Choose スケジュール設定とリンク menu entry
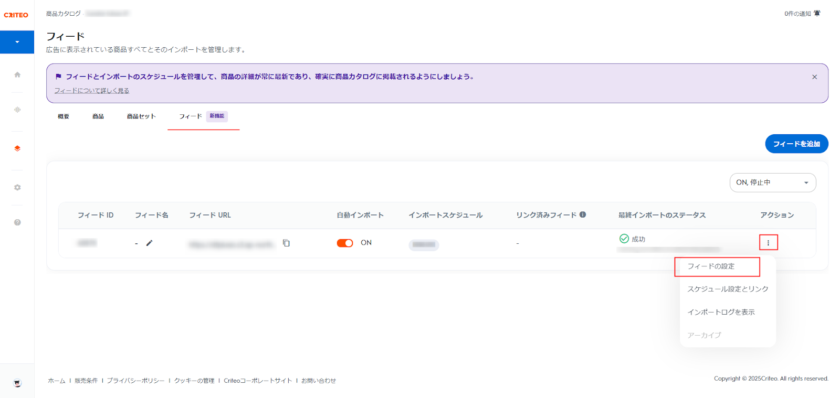The height and width of the screenshot is (398, 840). coord(728,289)
